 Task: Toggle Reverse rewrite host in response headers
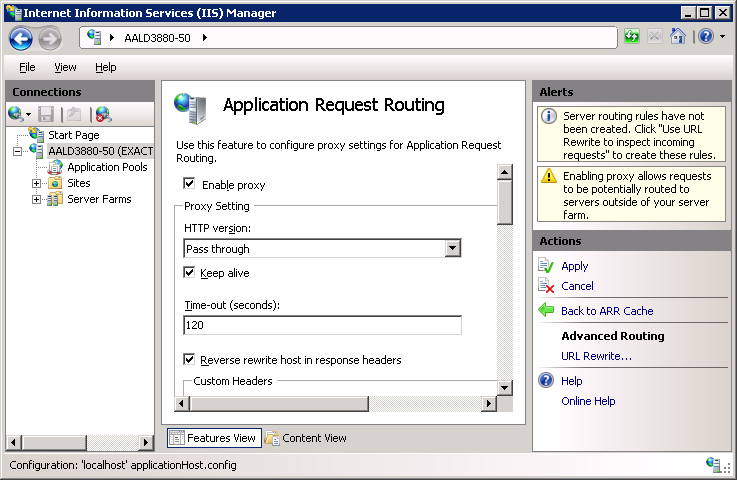[x=189, y=359]
